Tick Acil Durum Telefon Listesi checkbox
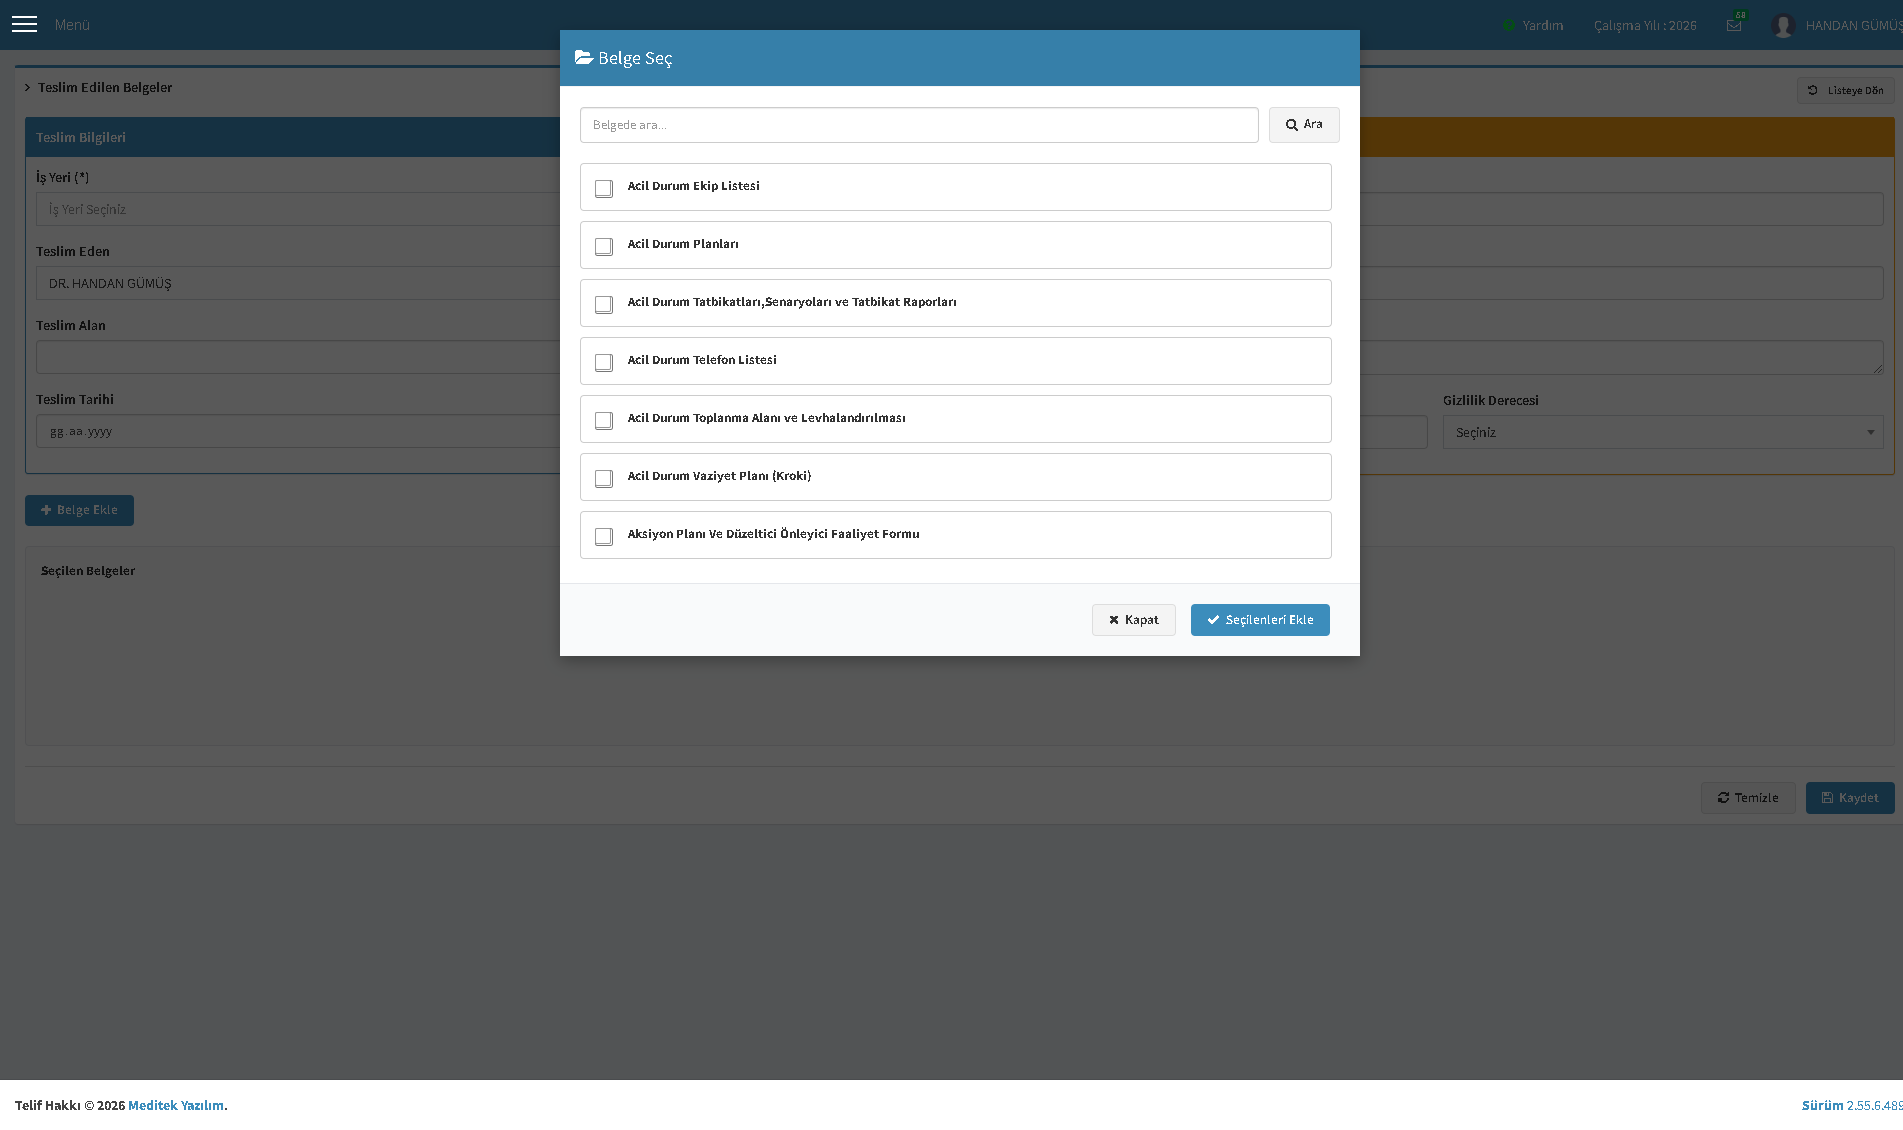Viewport: 1903px width, 1130px height. pyautogui.click(x=604, y=362)
